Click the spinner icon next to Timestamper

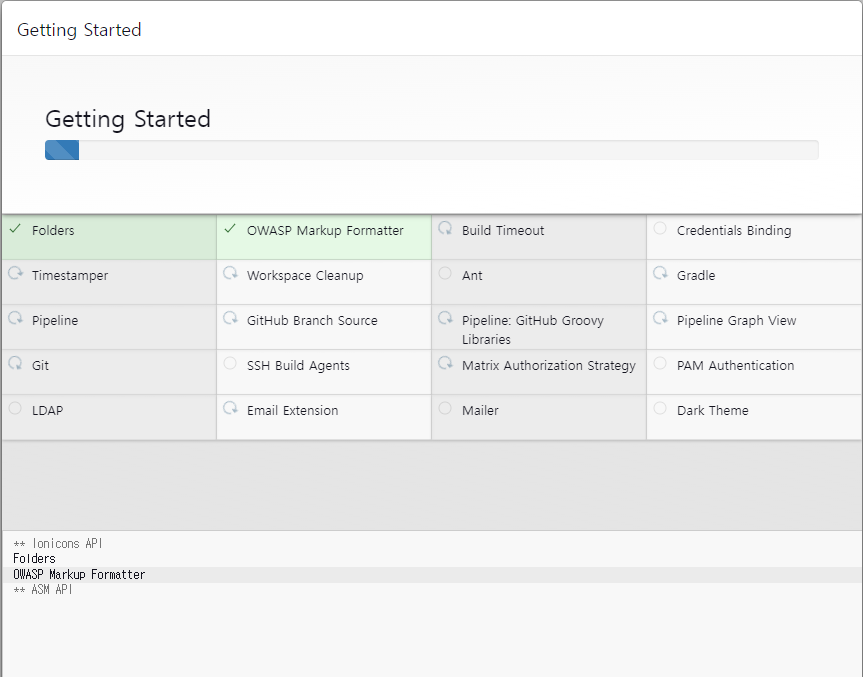(15, 273)
